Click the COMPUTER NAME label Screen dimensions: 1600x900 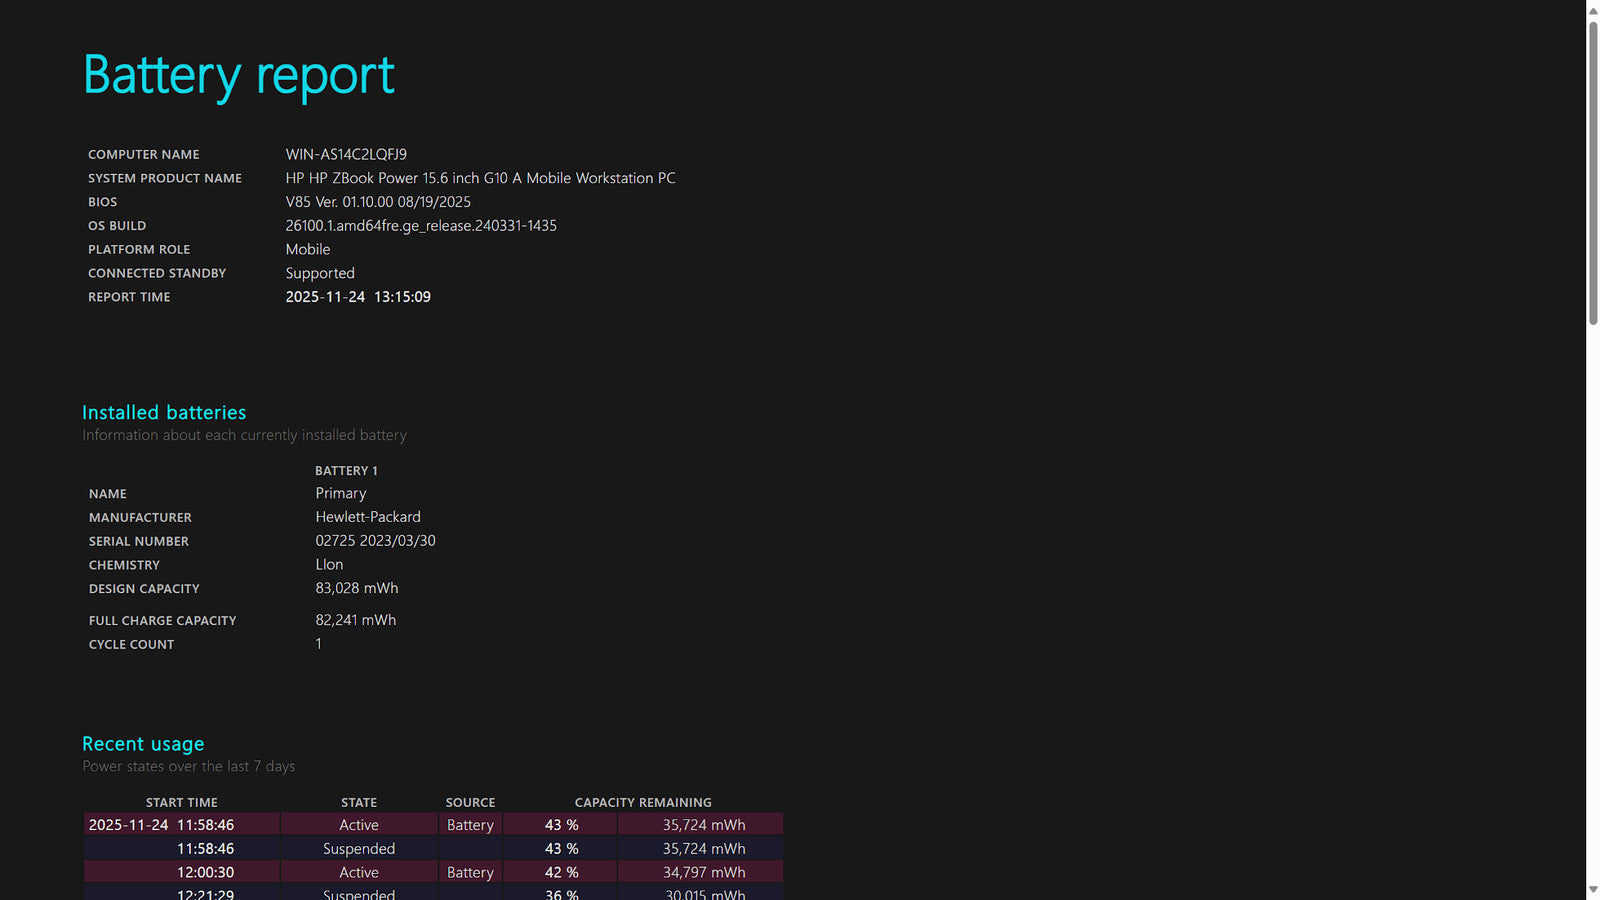(x=144, y=155)
